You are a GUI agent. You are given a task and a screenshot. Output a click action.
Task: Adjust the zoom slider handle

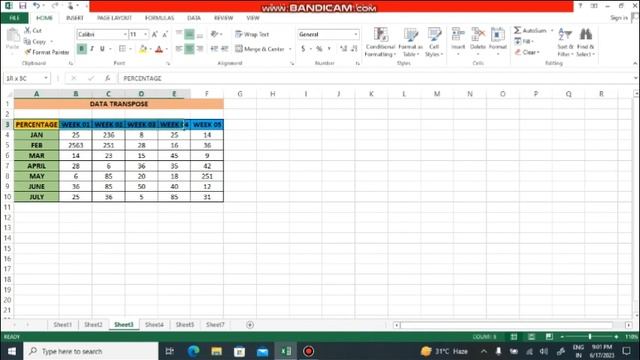pyautogui.click(x=590, y=336)
